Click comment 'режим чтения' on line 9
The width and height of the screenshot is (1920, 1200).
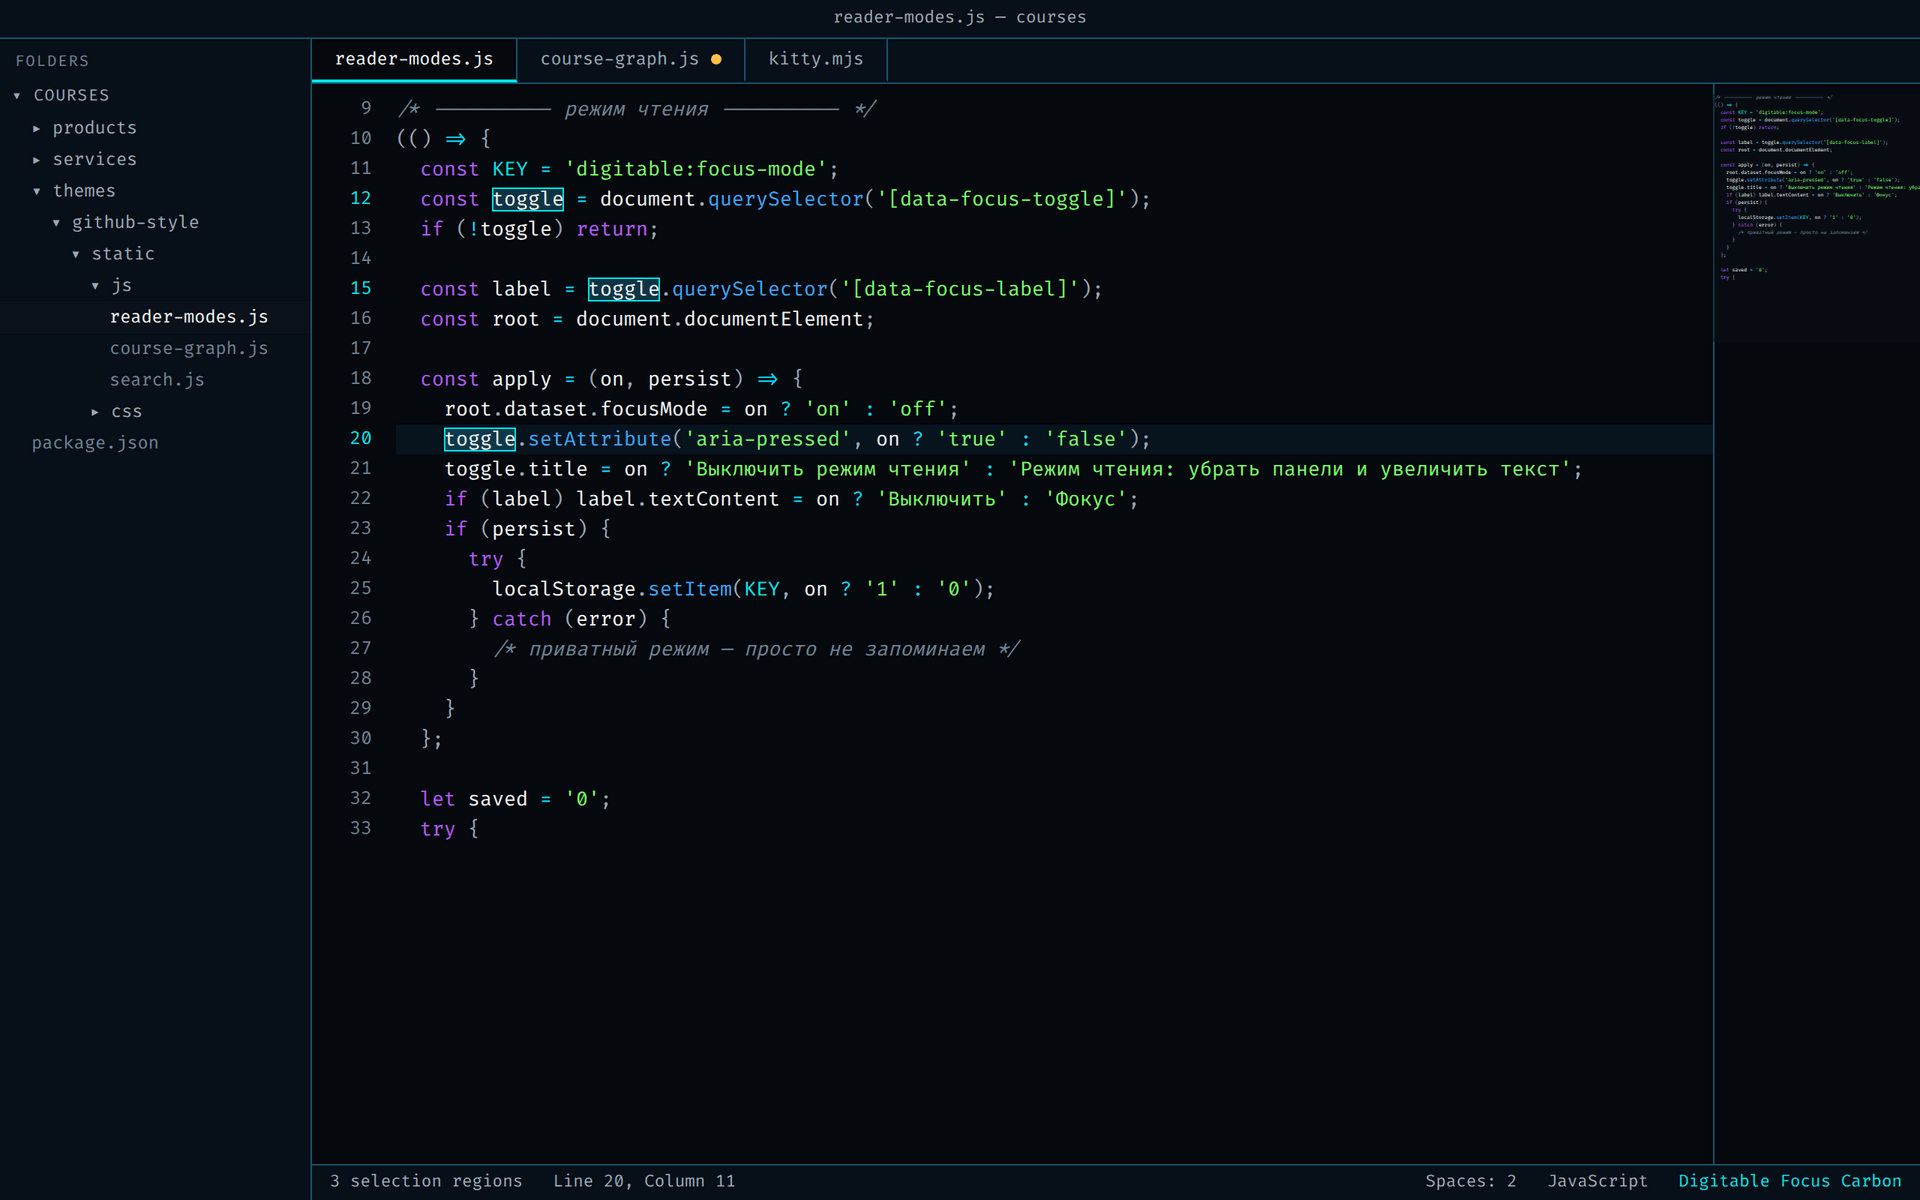click(x=637, y=109)
